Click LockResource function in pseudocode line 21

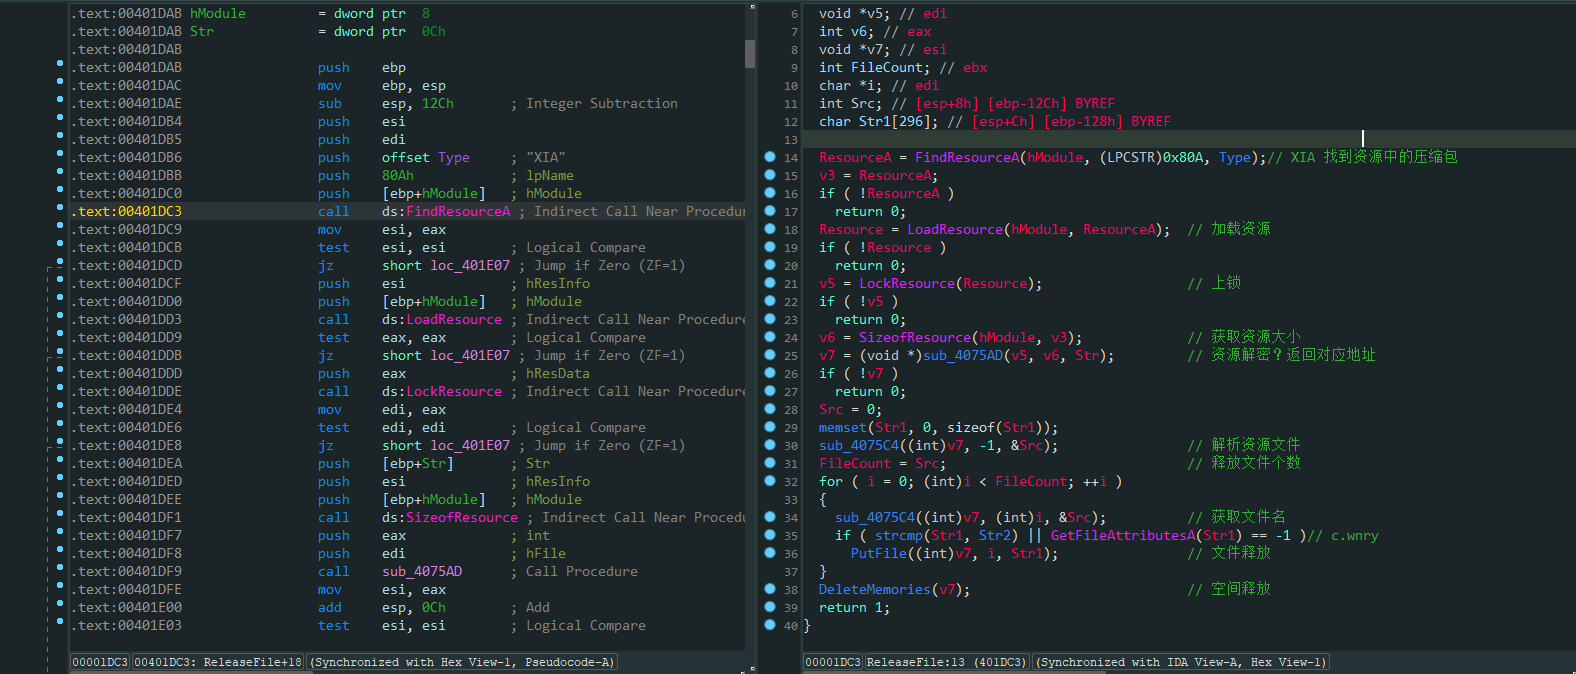coord(907,283)
